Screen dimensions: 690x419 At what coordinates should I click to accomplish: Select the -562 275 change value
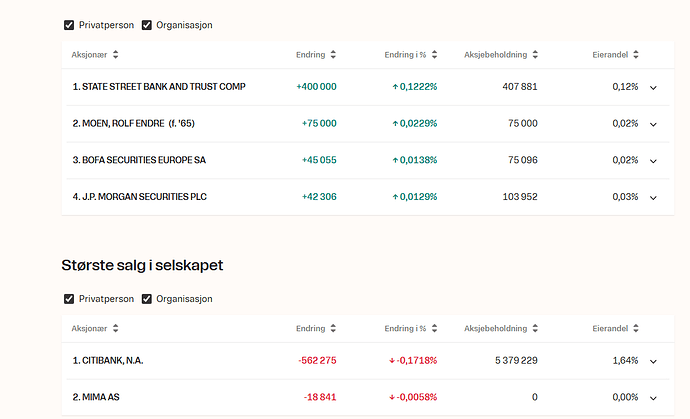pos(317,360)
